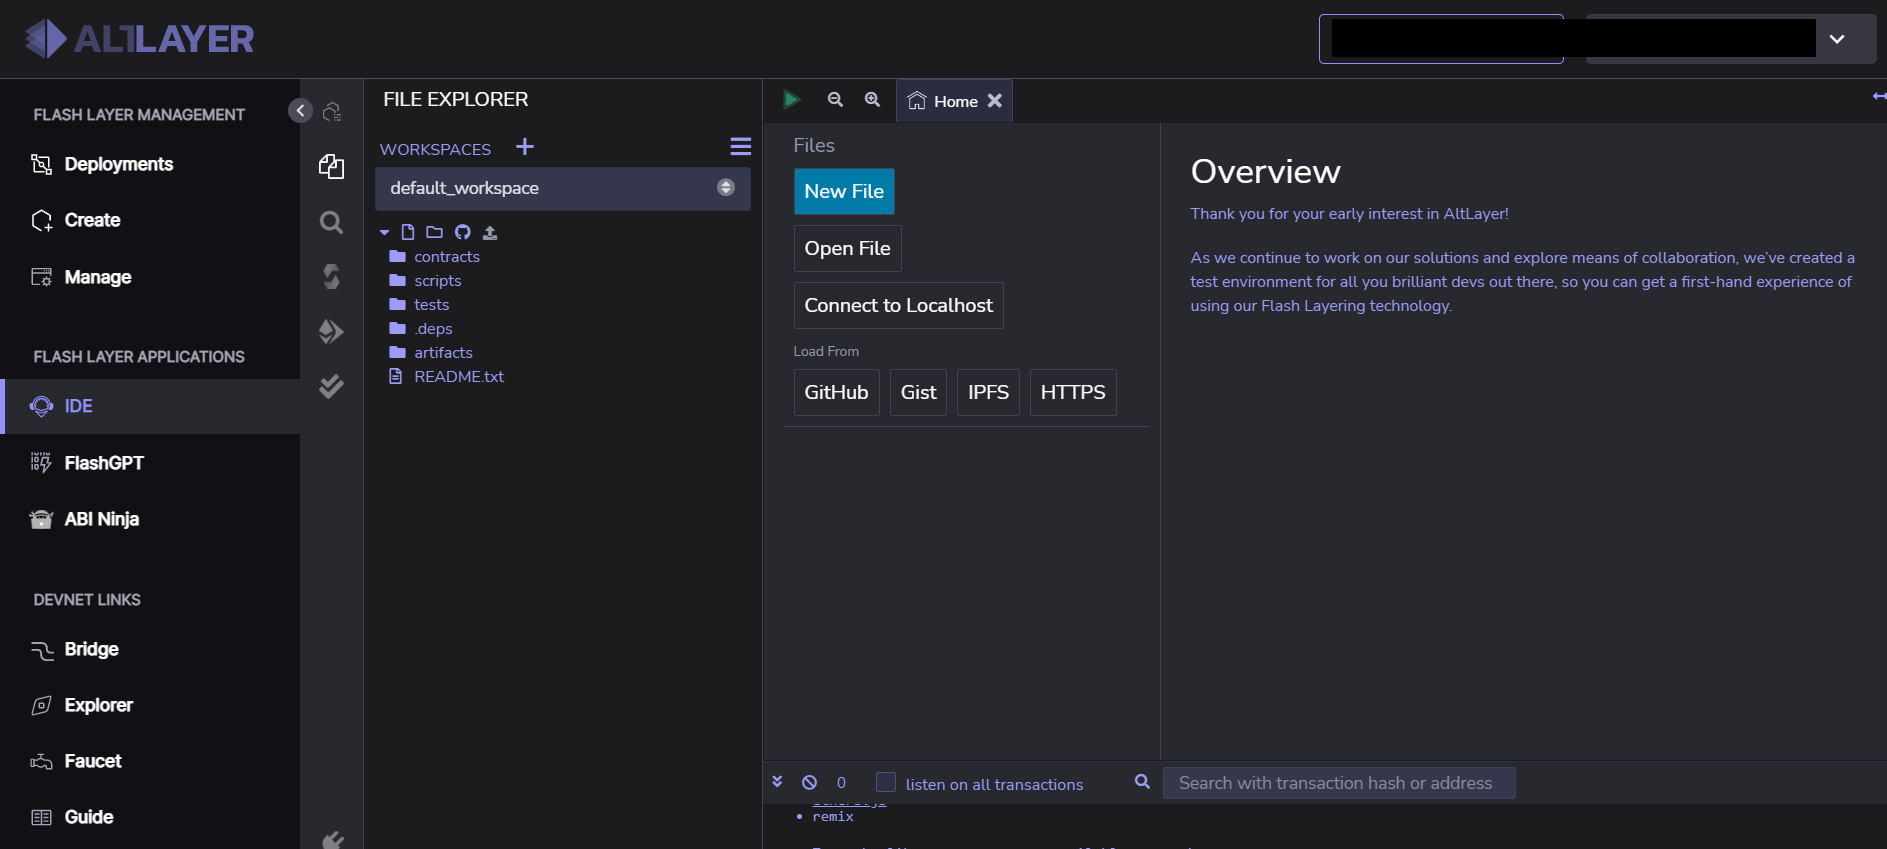Load from IPFS button
Viewport: 1887px width, 849px height.
point(988,393)
